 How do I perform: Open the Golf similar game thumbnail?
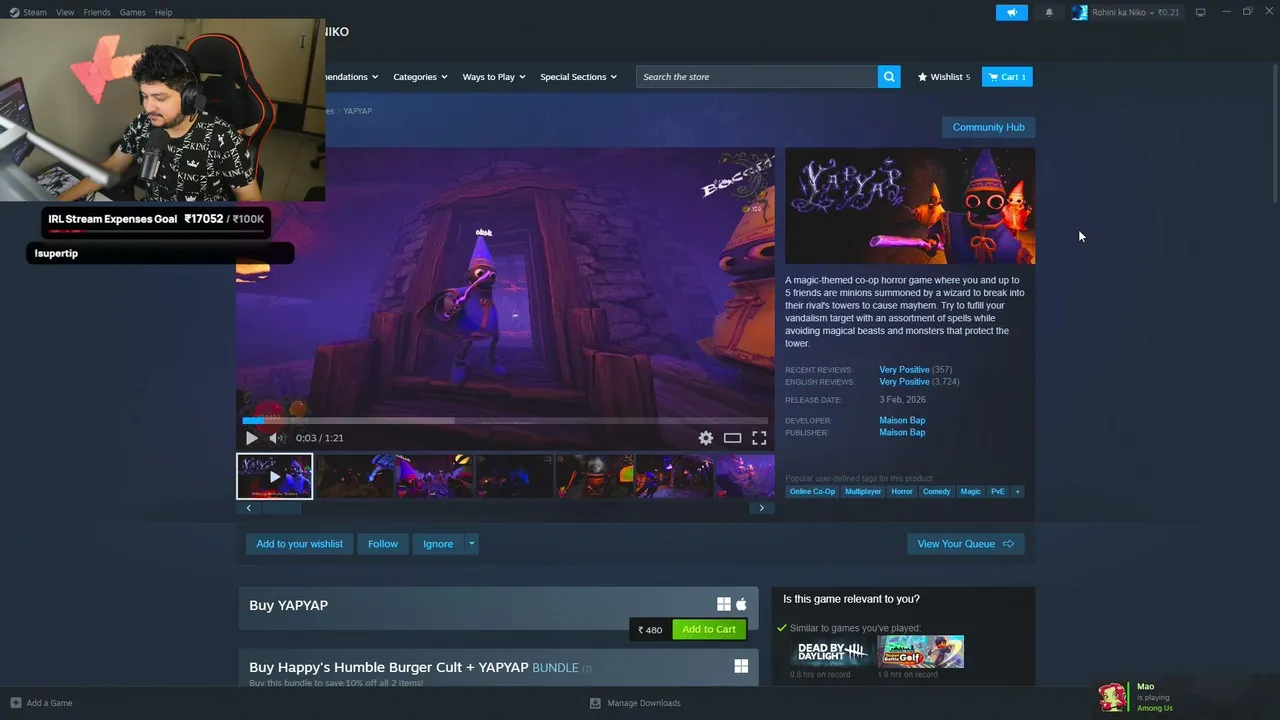pos(921,652)
